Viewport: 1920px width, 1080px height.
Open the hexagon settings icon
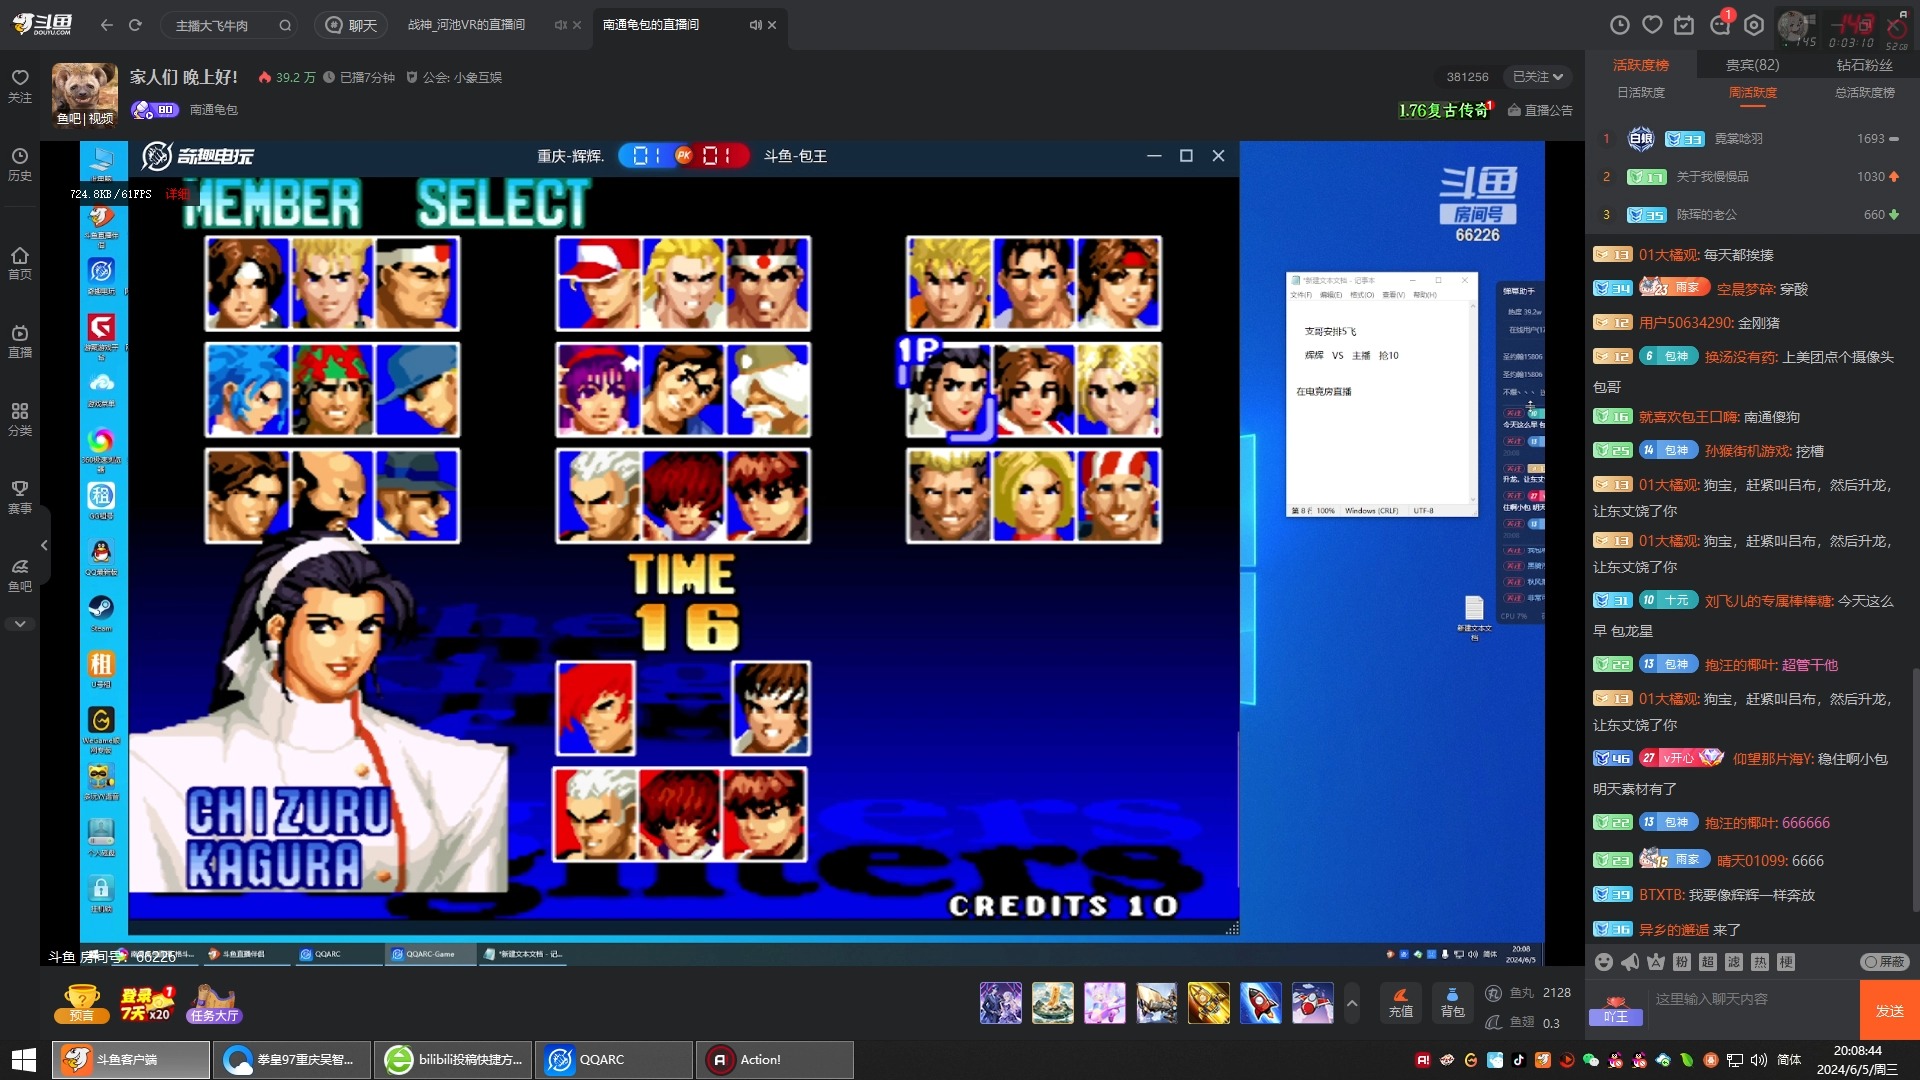pyautogui.click(x=1754, y=25)
